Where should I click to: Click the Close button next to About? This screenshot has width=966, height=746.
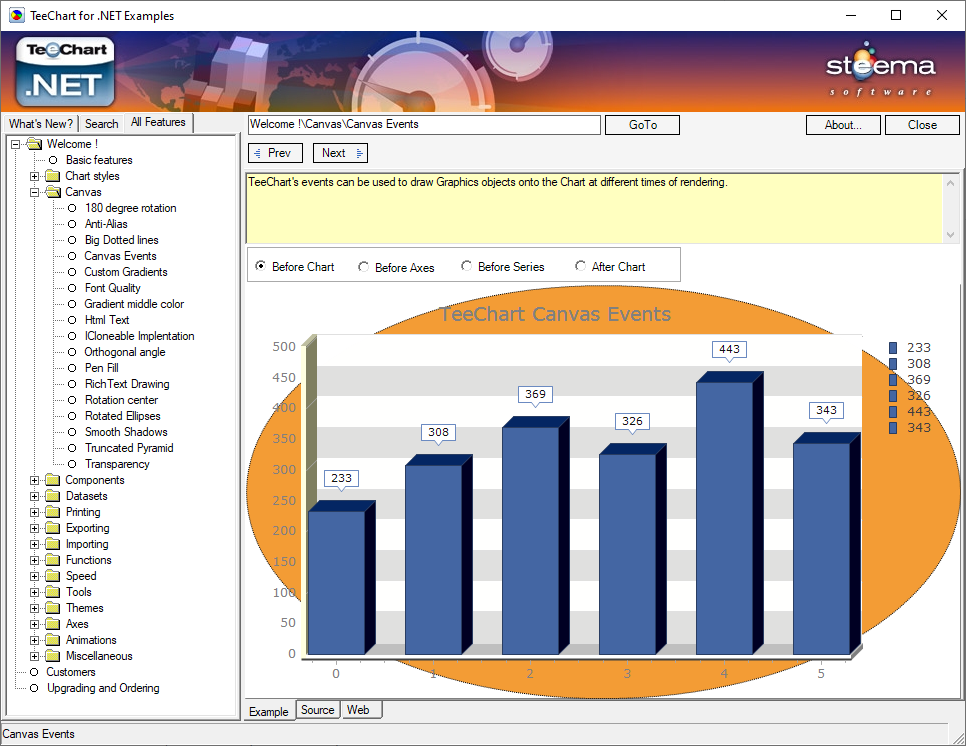(922, 125)
